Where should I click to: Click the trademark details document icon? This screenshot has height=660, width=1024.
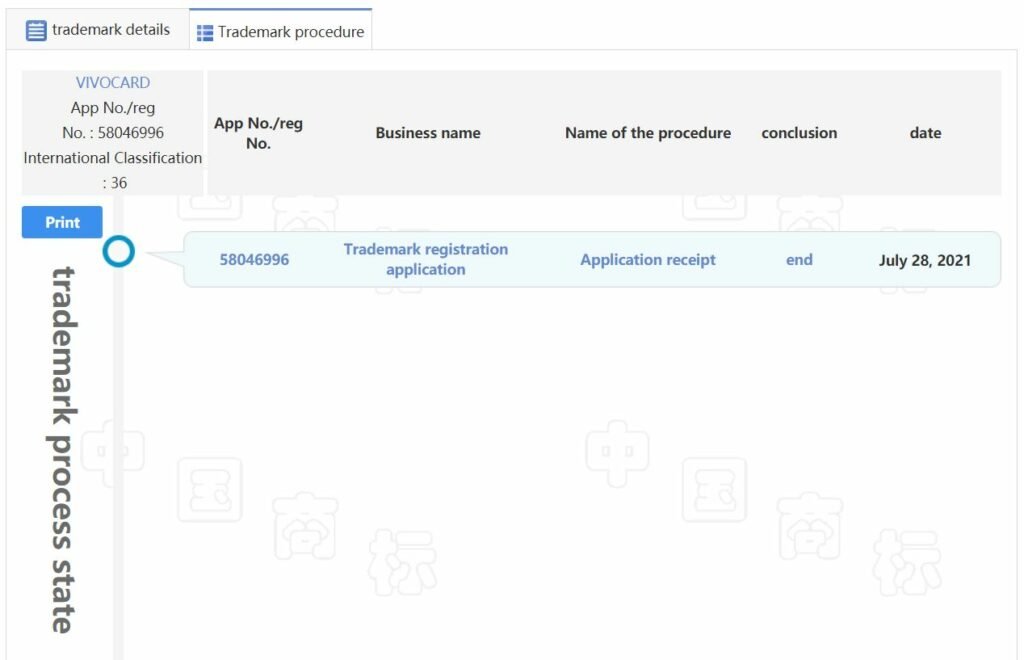pyautogui.click(x=36, y=31)
